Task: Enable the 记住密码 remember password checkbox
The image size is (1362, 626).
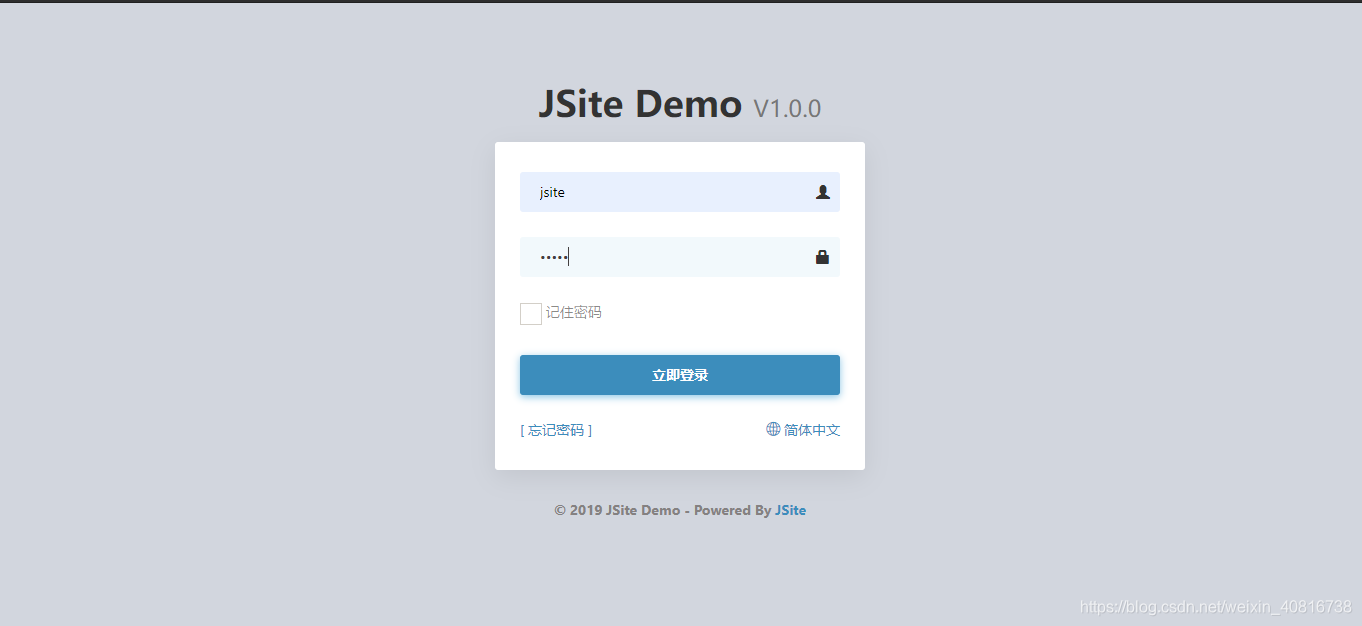Action: click(x=530, y=313)
